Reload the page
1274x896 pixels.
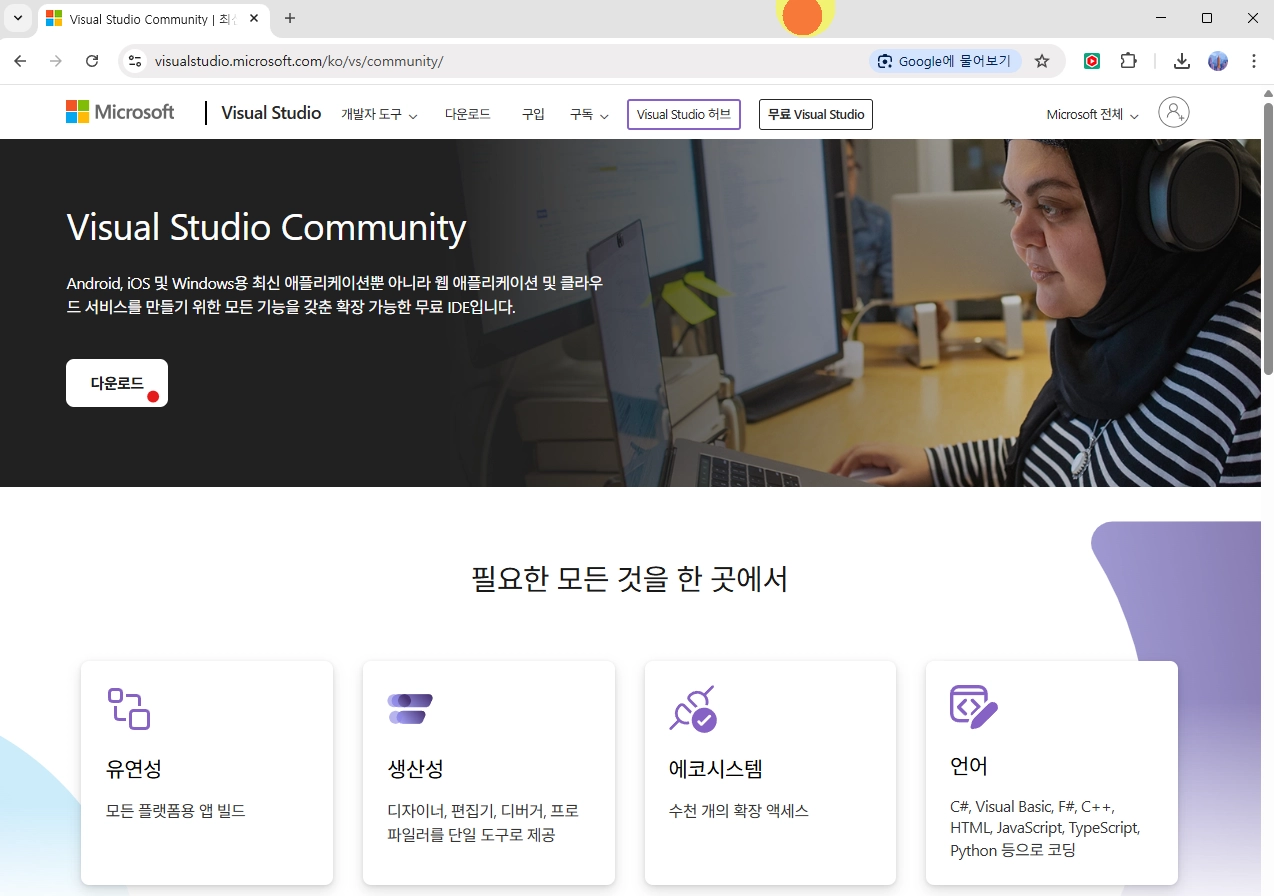coord(92,61)
